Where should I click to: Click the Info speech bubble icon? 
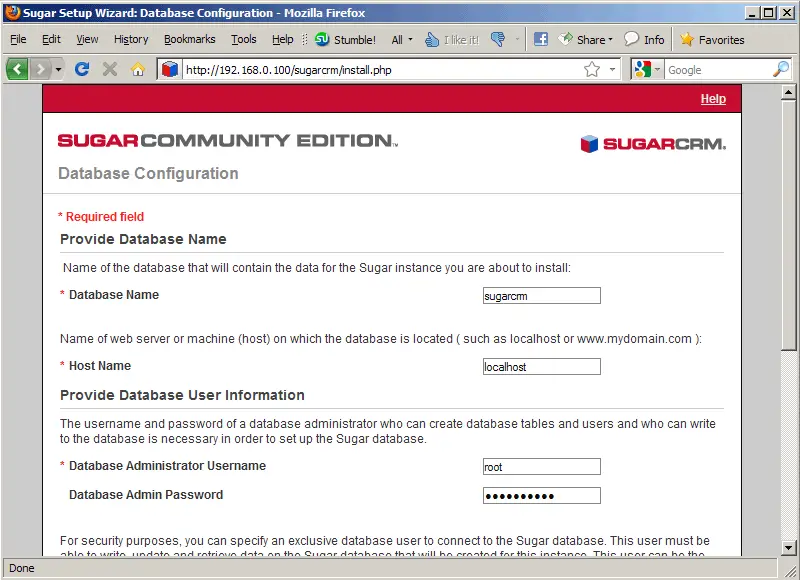[631, 39]
